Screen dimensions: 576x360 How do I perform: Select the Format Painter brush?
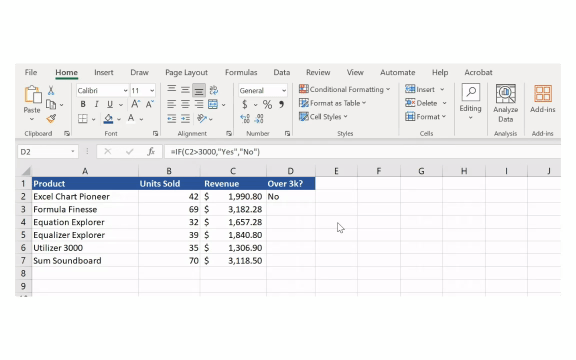(x=51, y=119)
